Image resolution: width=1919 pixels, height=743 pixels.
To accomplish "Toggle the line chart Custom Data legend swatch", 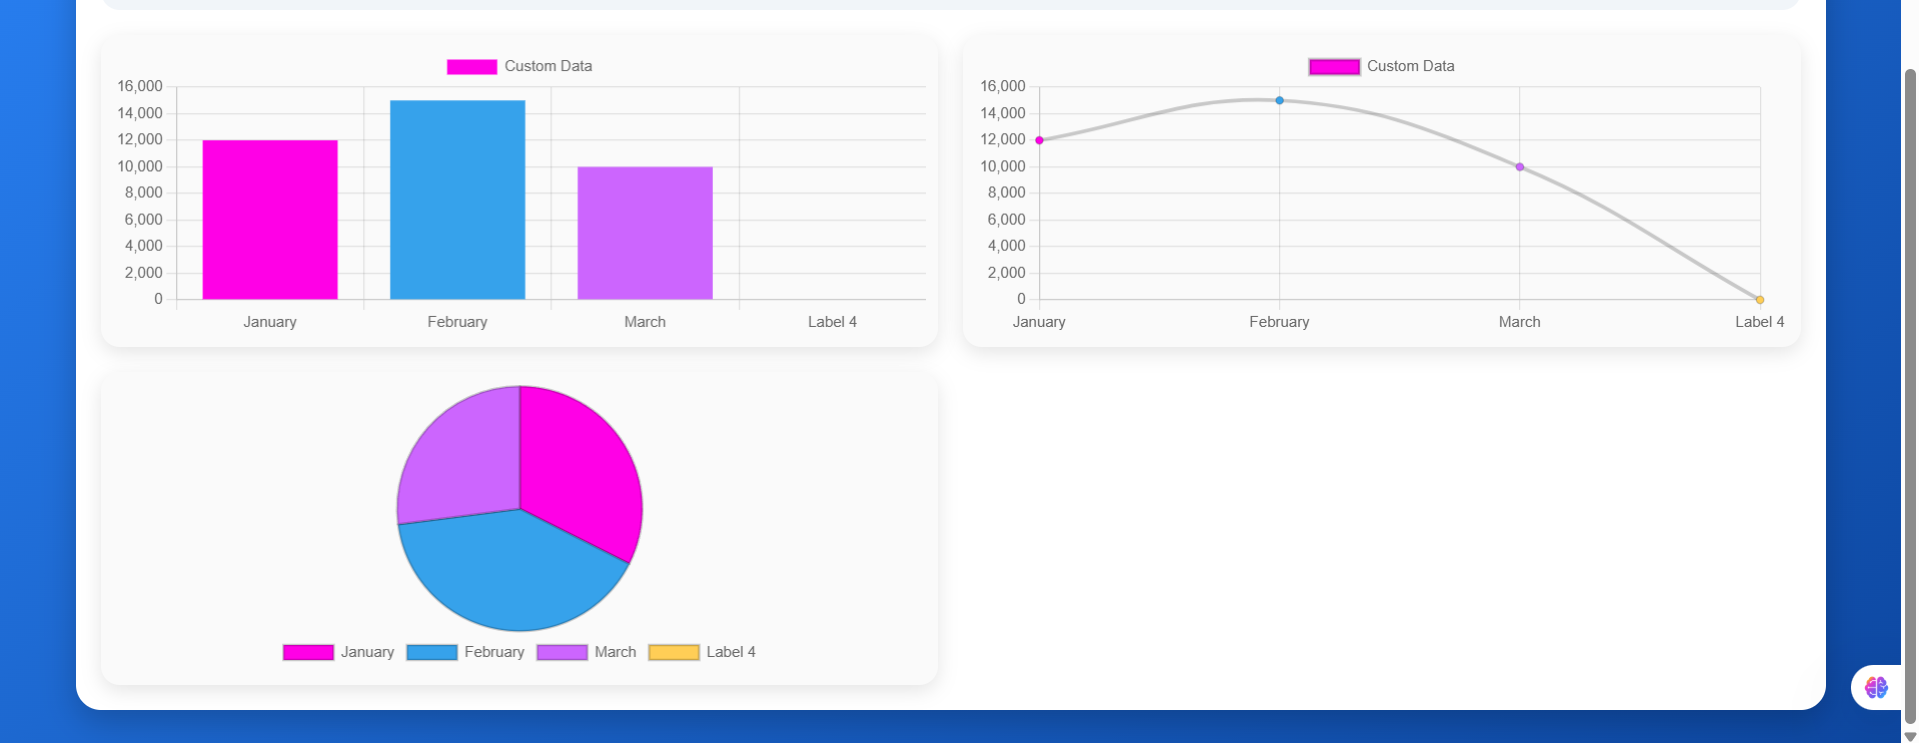I will coord(1334,67).
